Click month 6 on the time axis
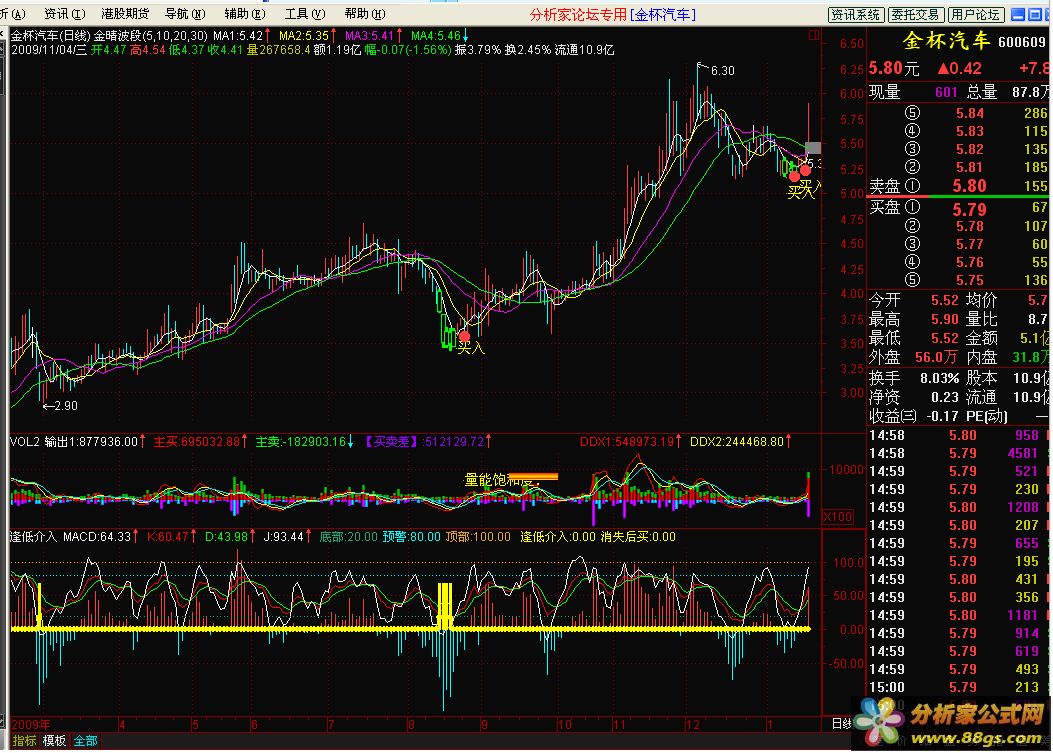1053x753 pixels. coord(254,724)
